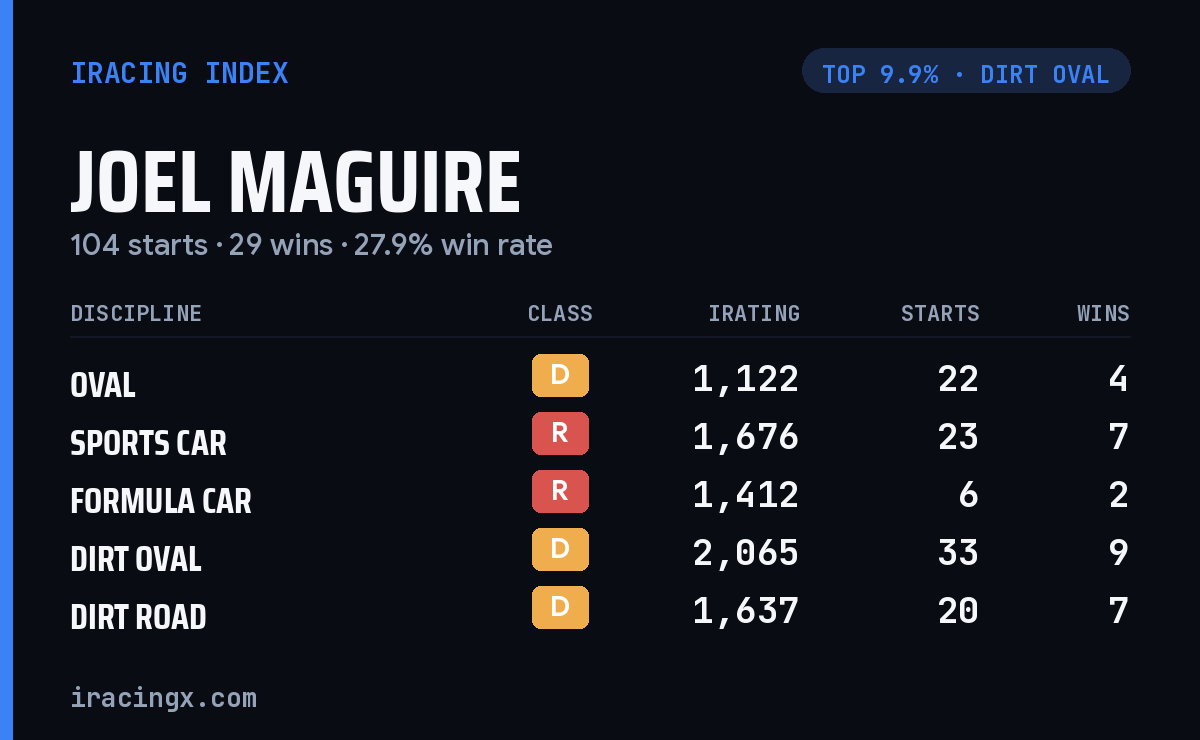The width and height of the screenshot is (1200, 740).
Task: Select the Sports Car discipline row
Action: tap(600, 437)
